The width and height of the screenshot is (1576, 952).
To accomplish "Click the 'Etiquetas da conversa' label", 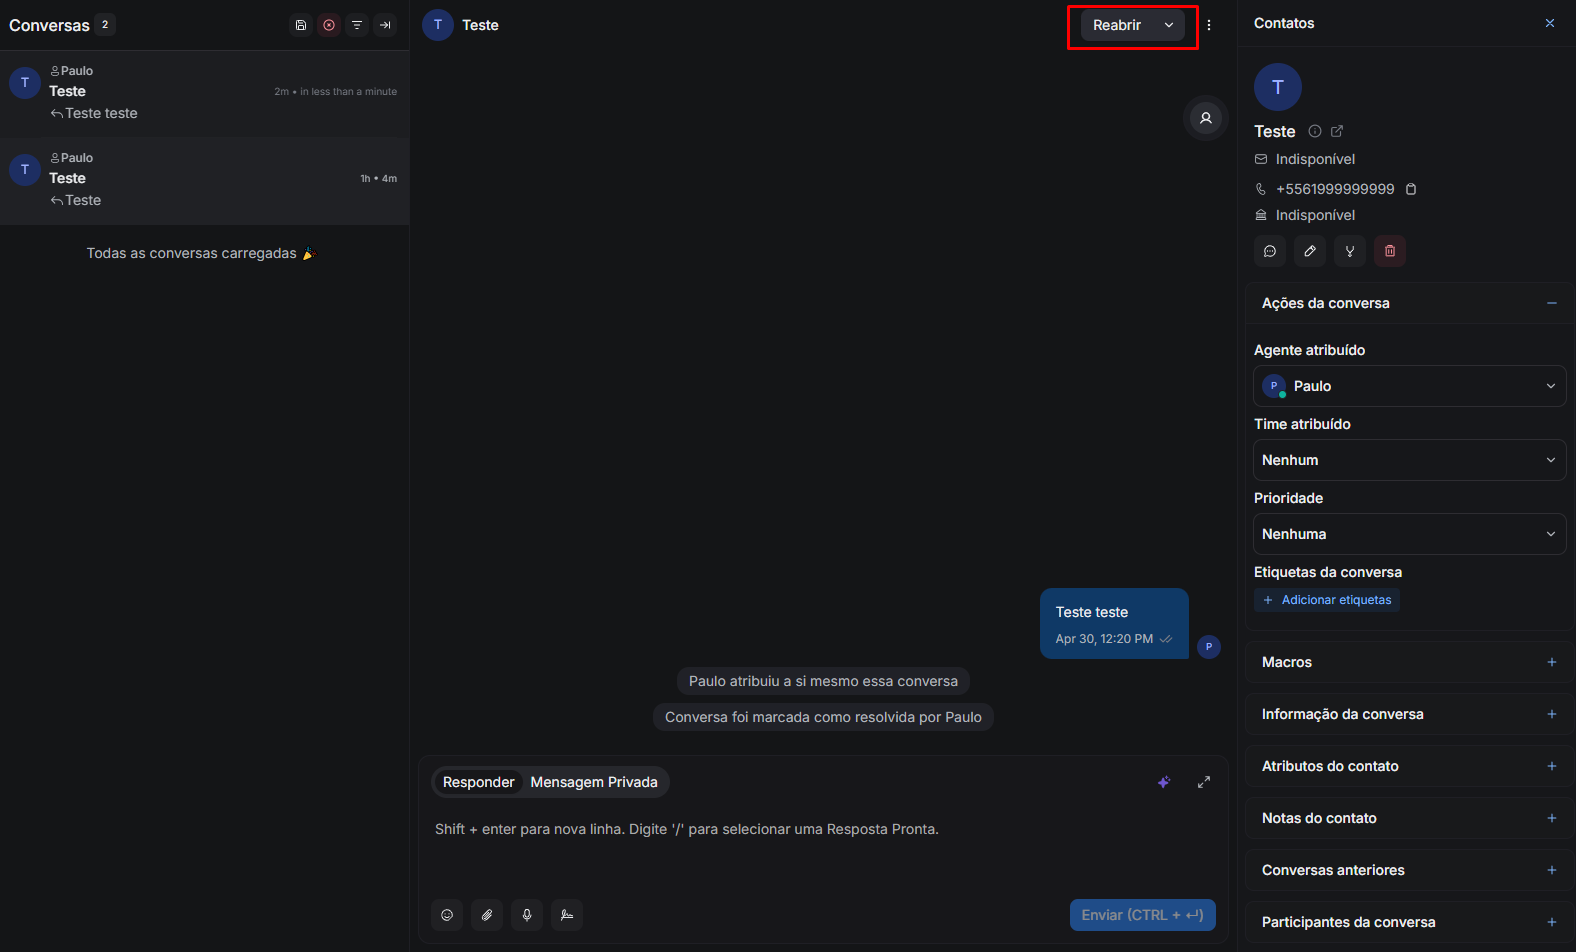I will 1328,572.
